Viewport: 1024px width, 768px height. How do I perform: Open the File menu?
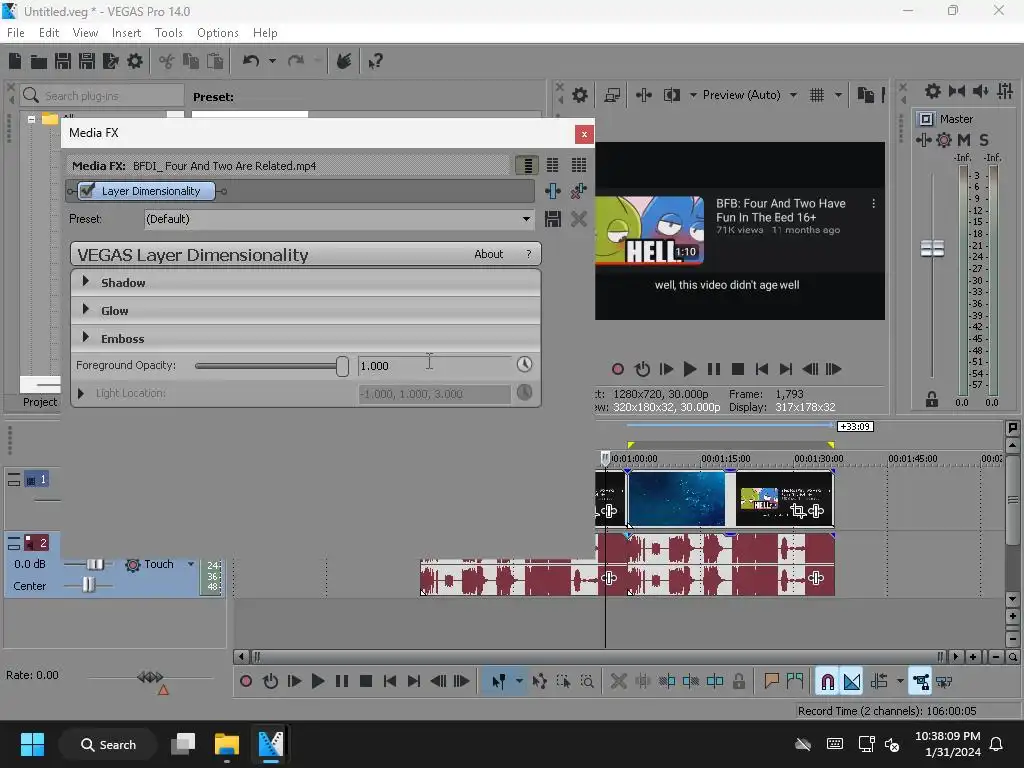(x=16, y=33)
